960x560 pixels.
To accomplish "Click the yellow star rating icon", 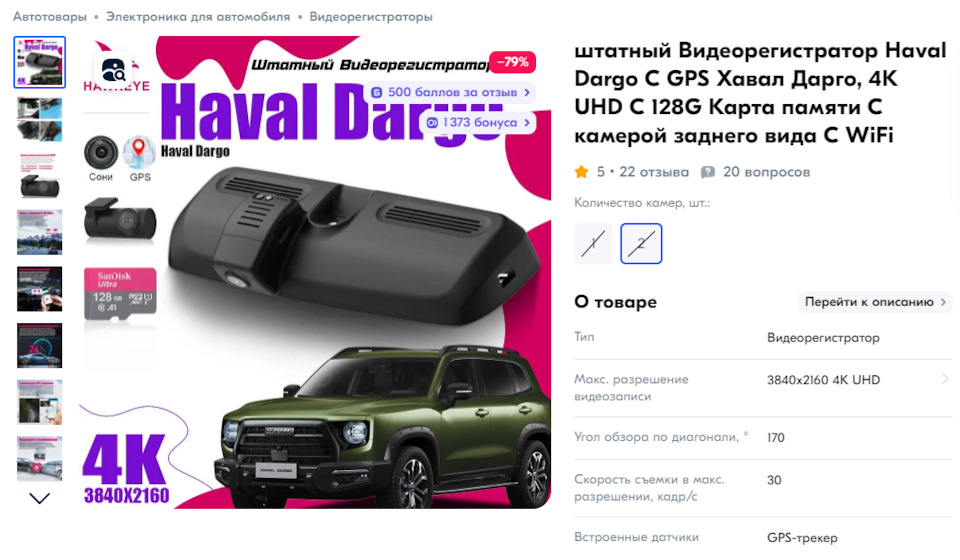I will (x=582, y=172).
